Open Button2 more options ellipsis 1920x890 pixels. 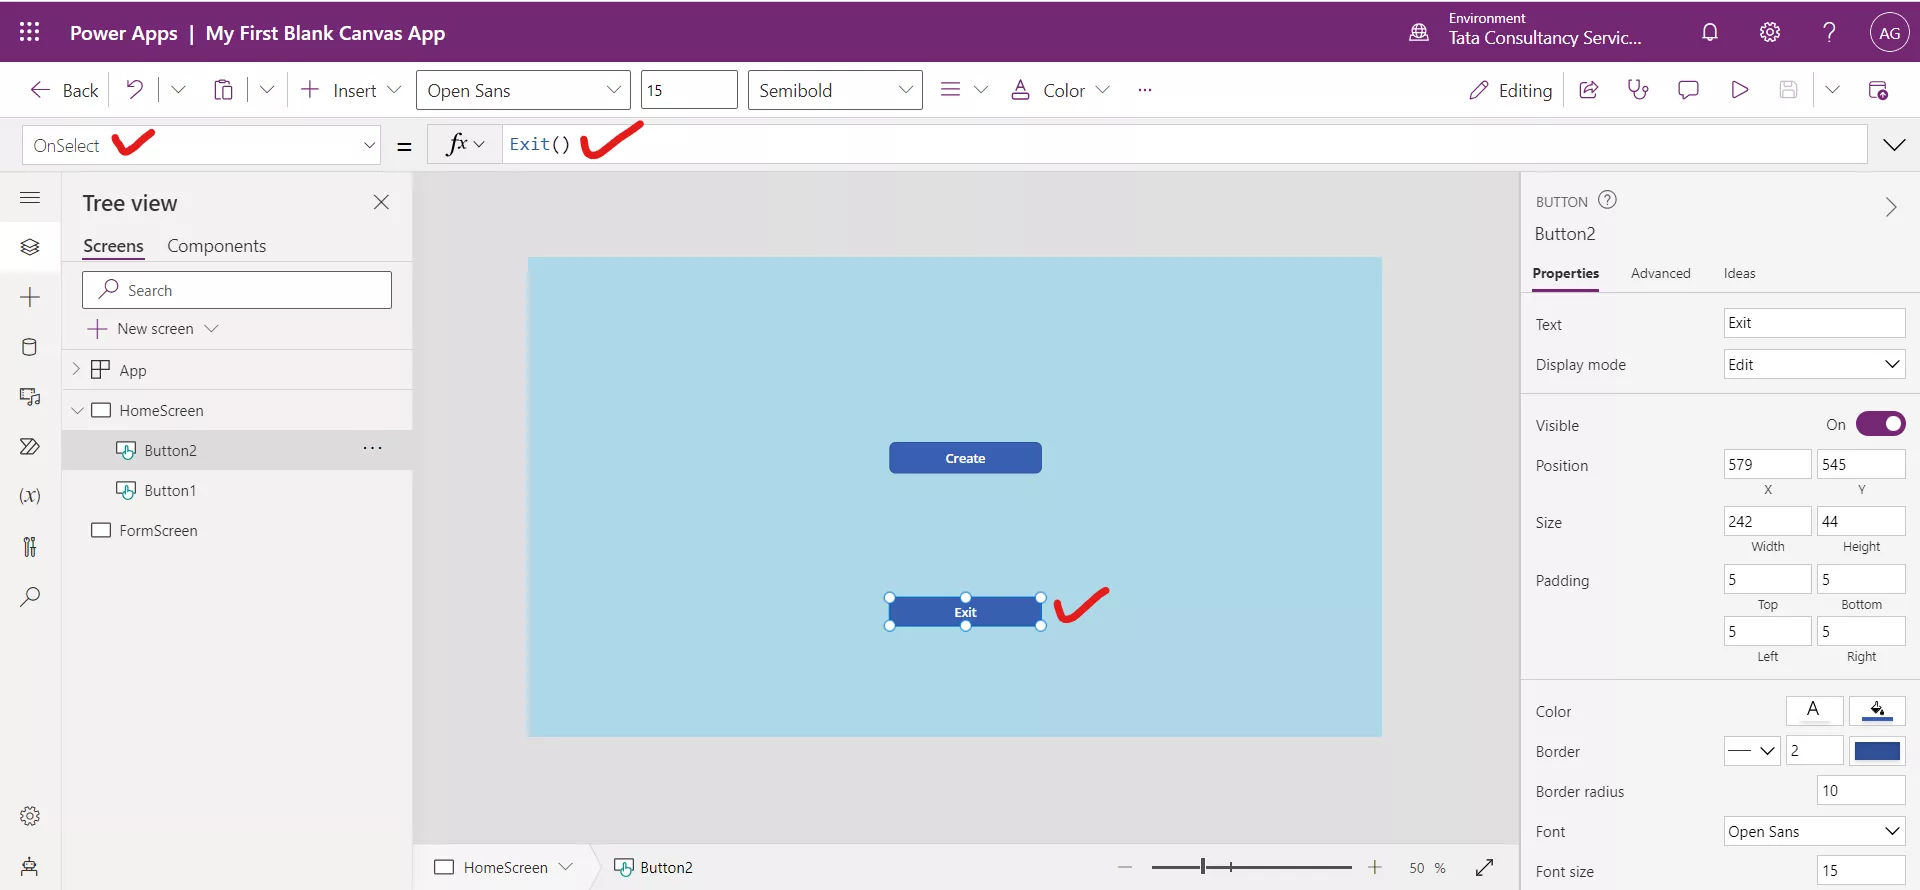tap(373, 448)
